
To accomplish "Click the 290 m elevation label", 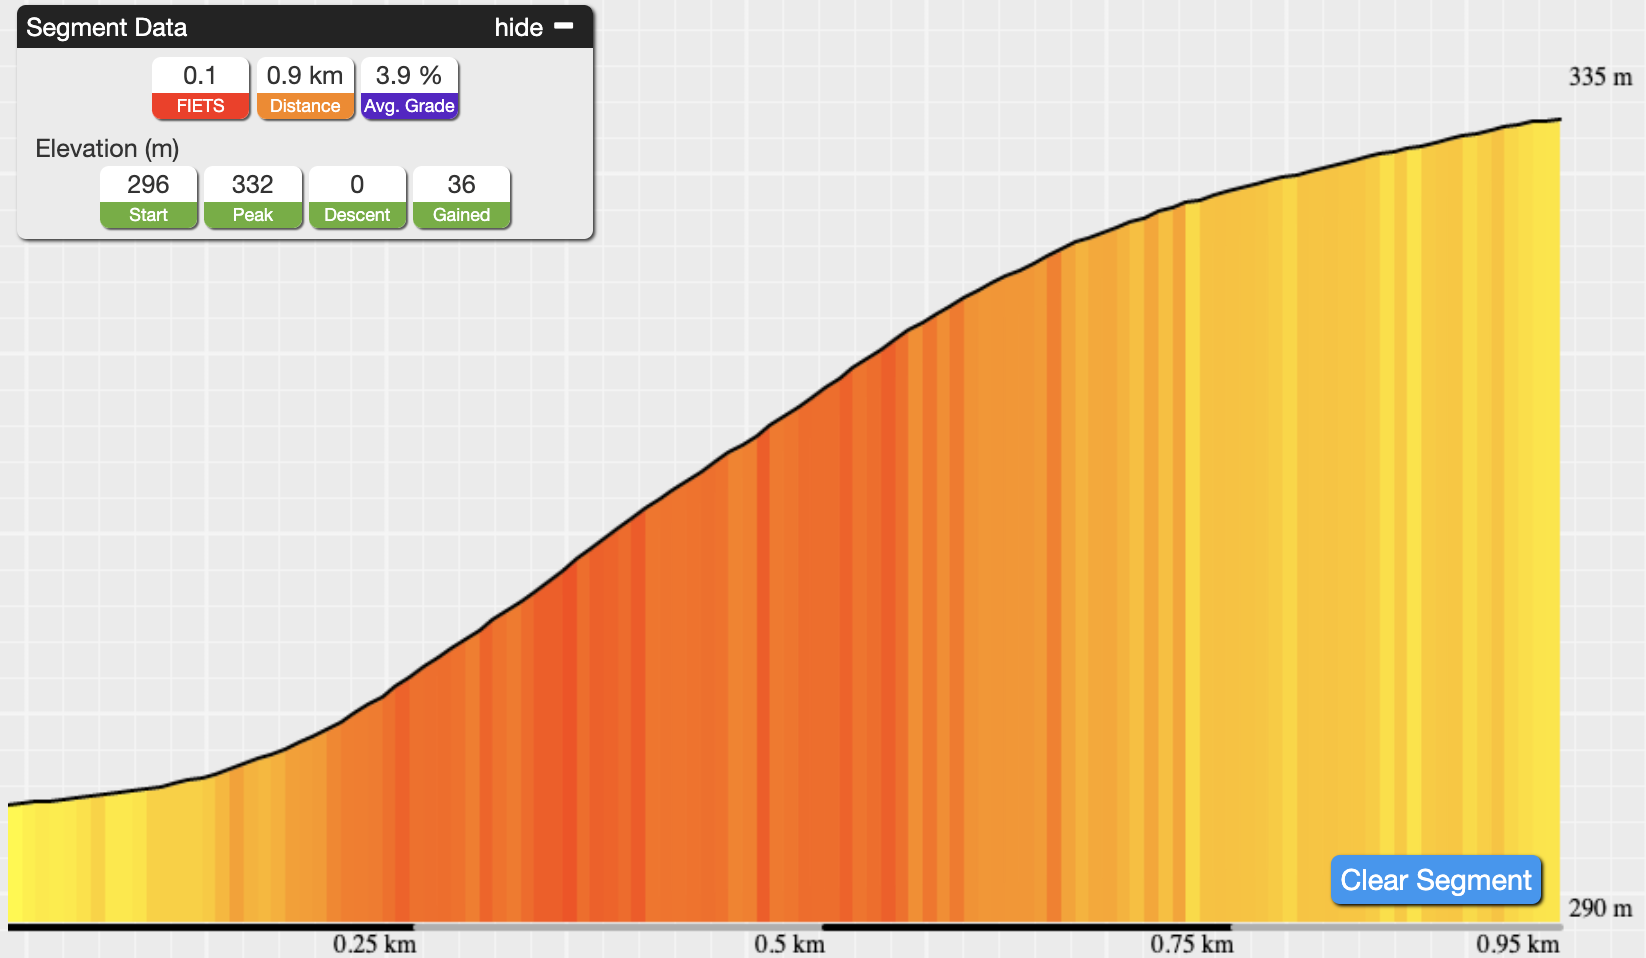I will click(1600, 908).
